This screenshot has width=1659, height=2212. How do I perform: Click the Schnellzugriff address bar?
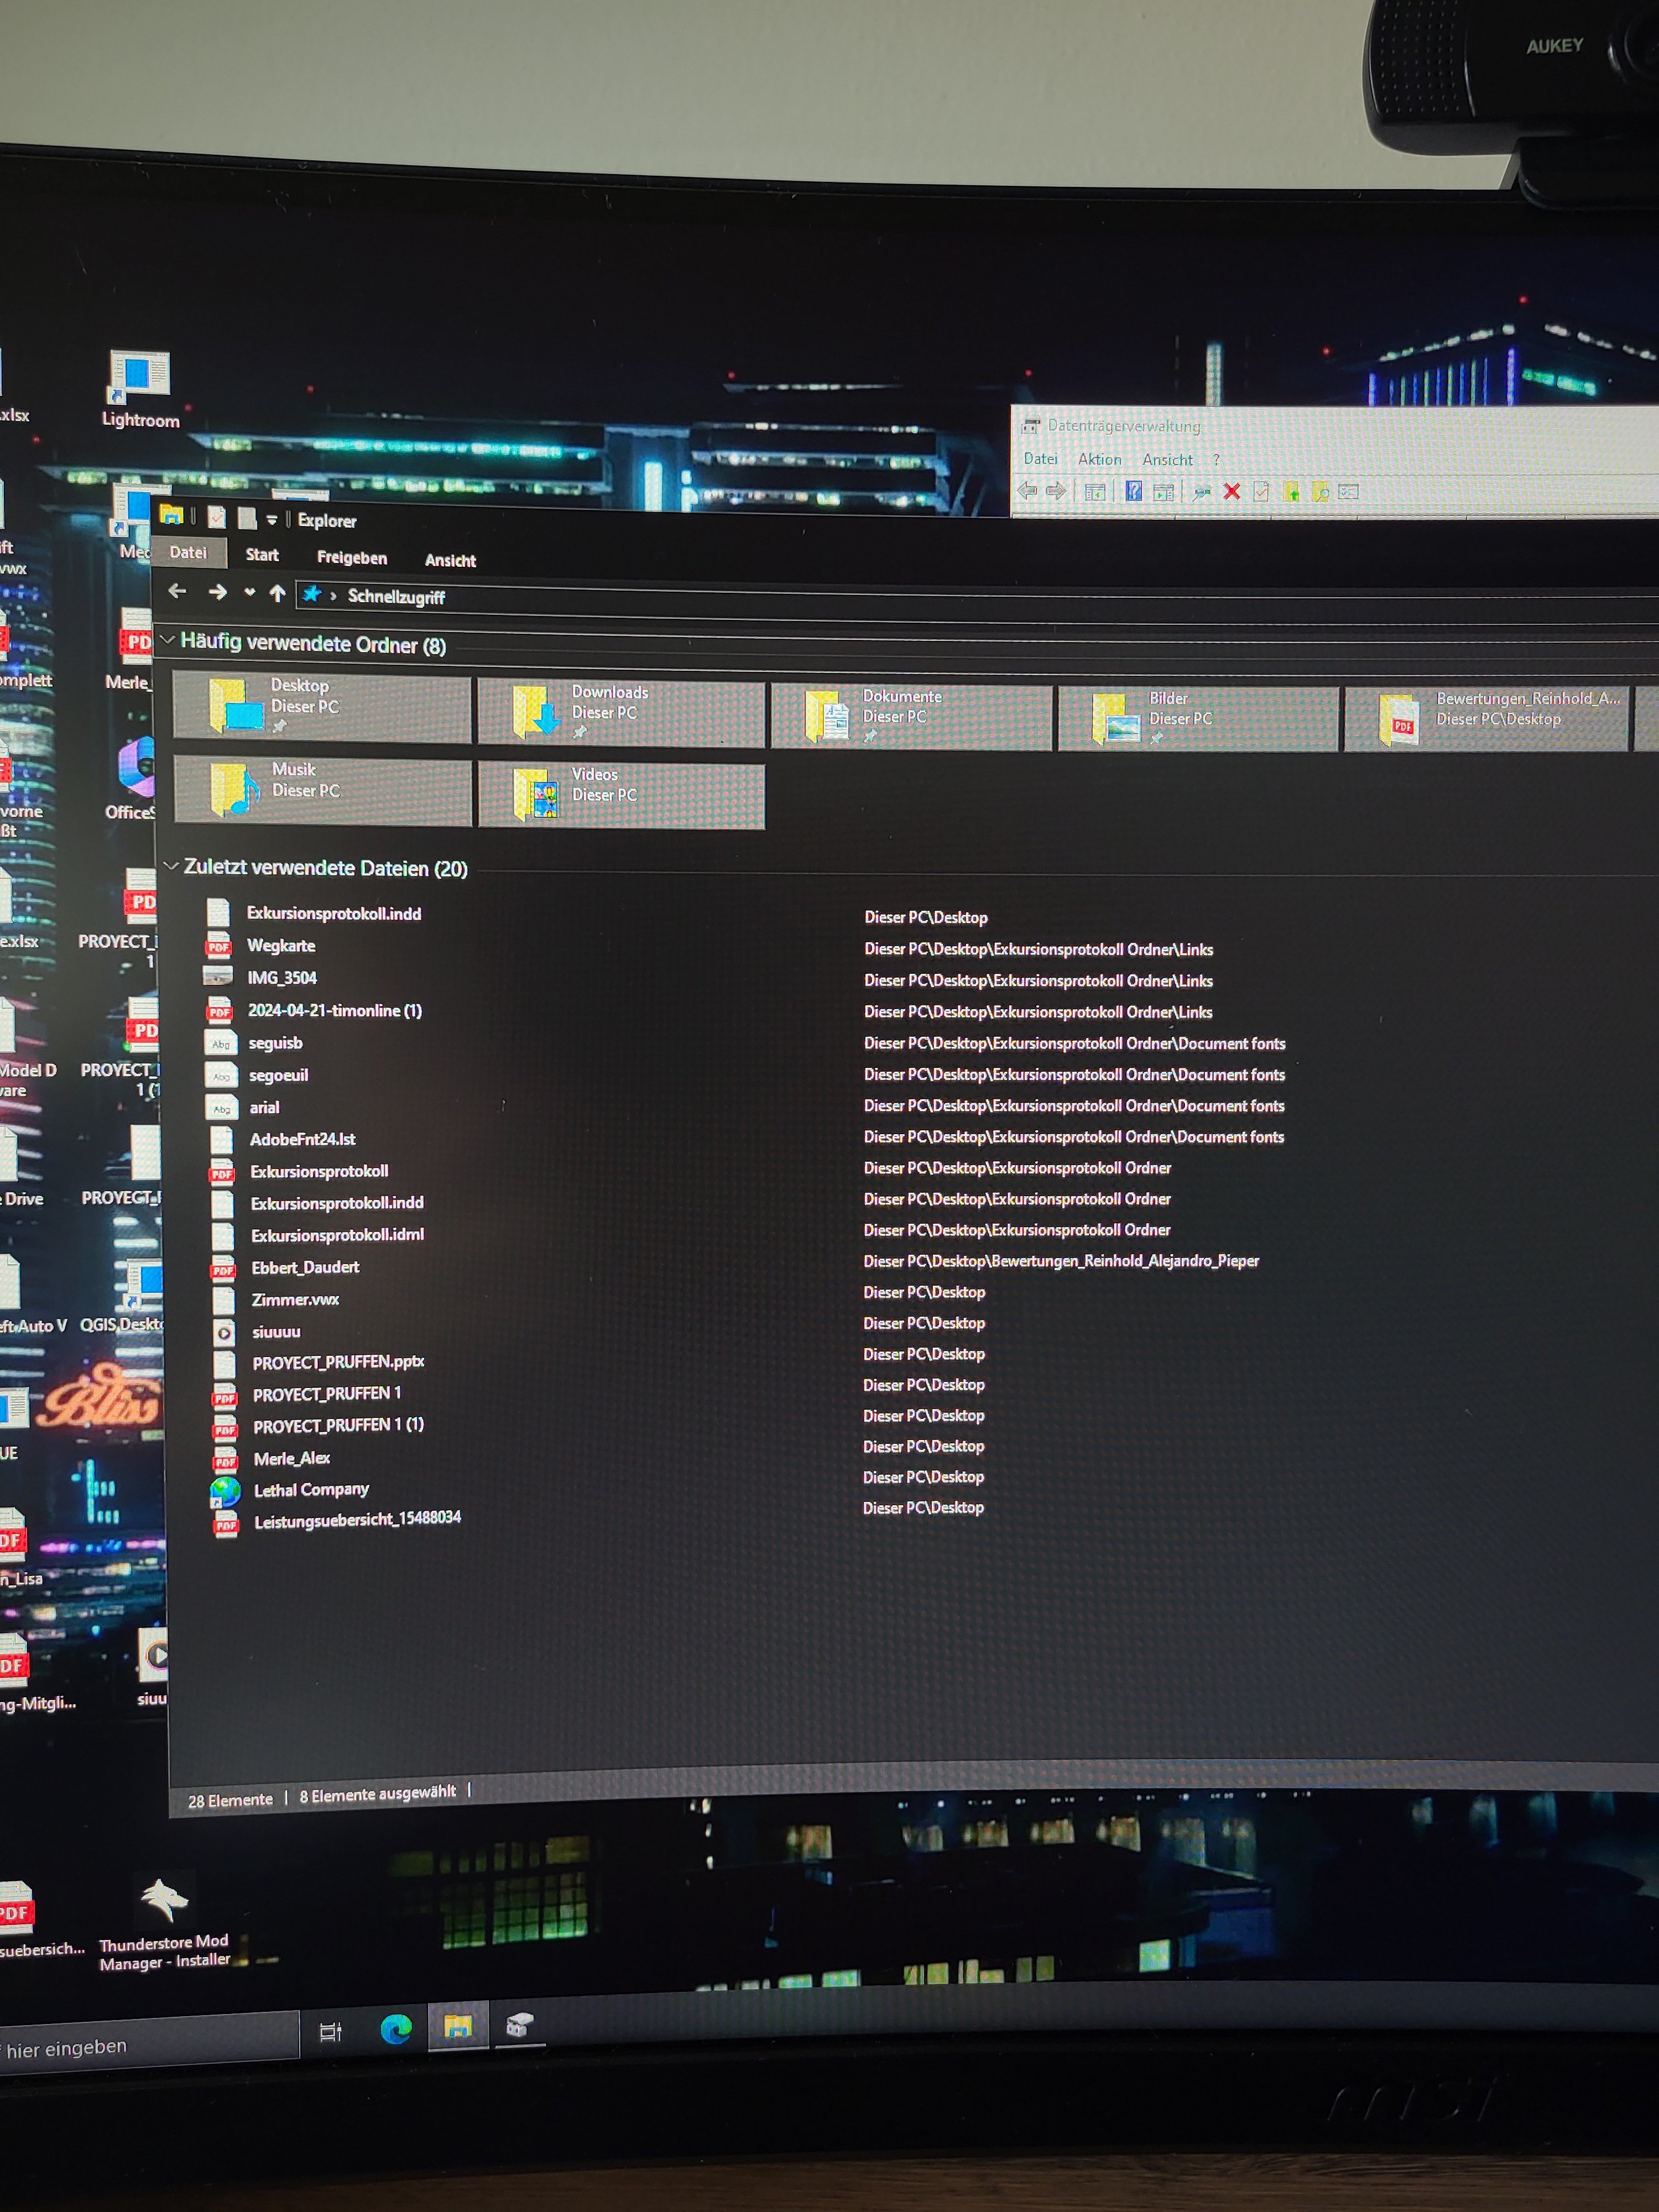pyautogui.click(x=396, y=596)
